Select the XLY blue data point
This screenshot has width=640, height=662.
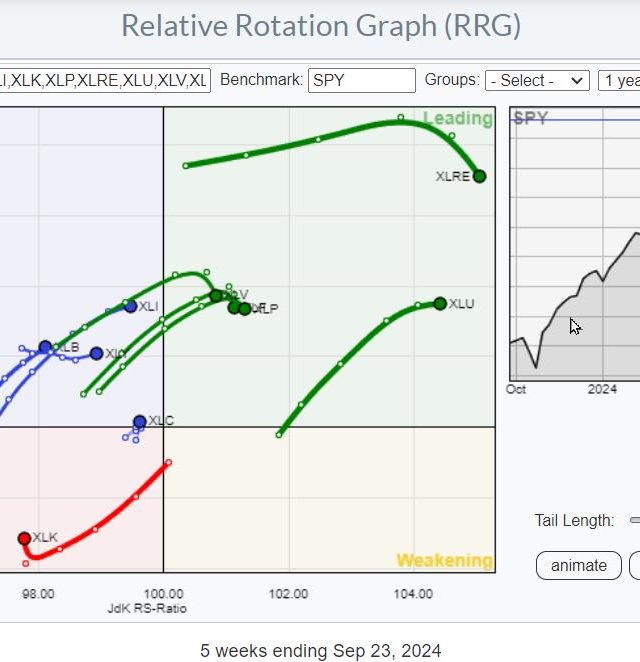pos(96,353)
